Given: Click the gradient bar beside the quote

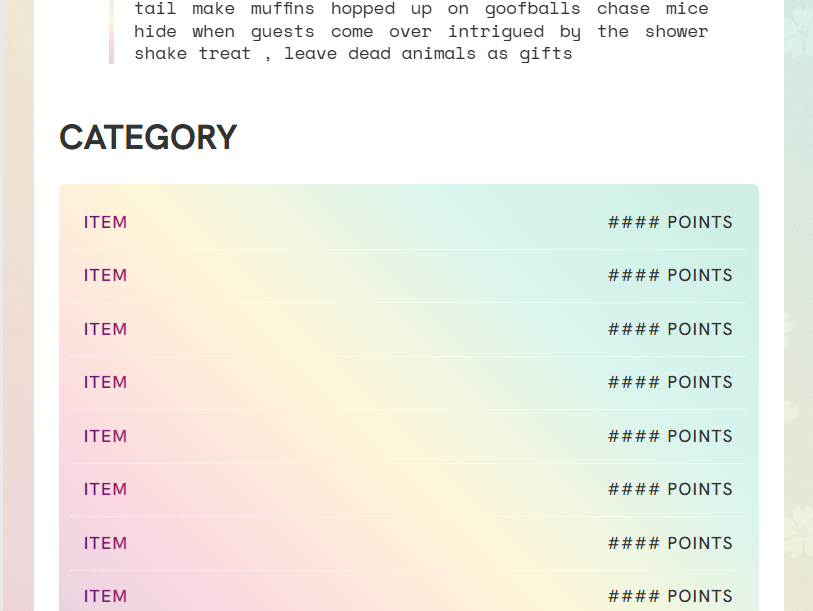Looking at the screenshot, I should [x=111, y=31].
